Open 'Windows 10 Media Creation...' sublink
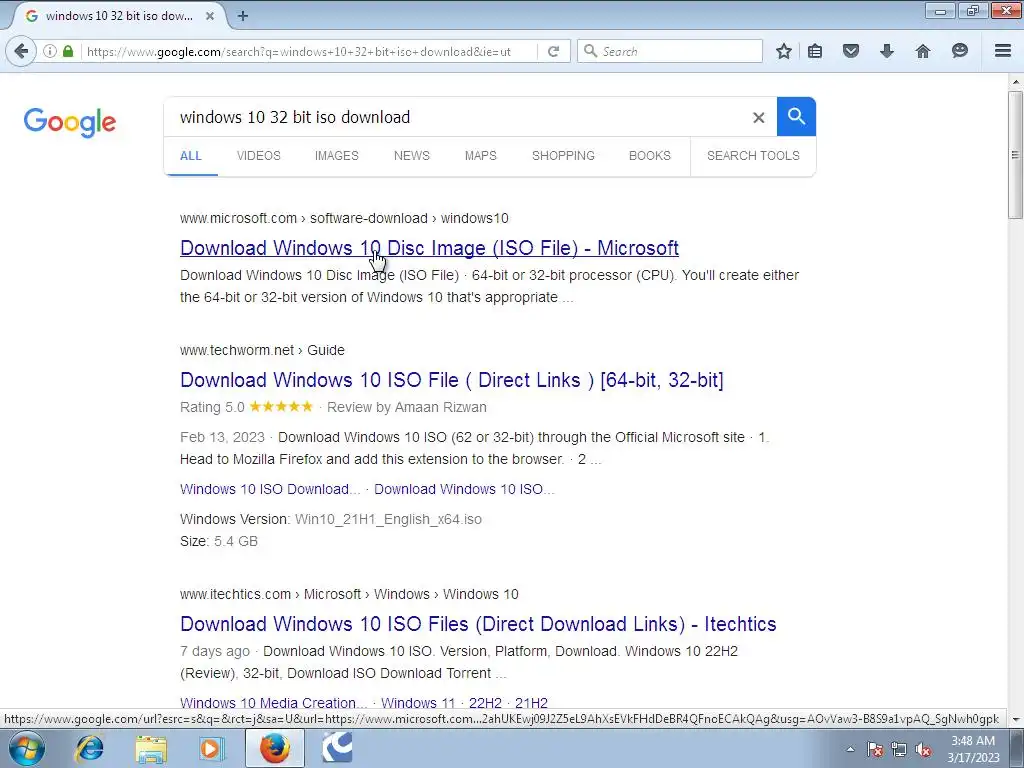The height and width of the screenshot is (768, 1024). pyautogui.click(x=274, y=703)
